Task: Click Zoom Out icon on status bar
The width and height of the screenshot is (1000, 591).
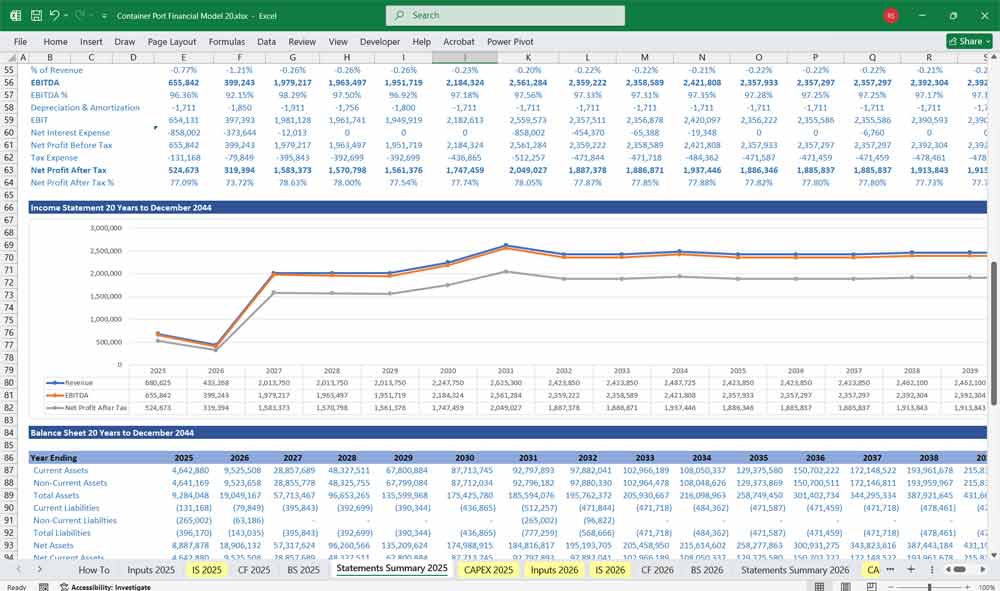Action: [890, 585]
